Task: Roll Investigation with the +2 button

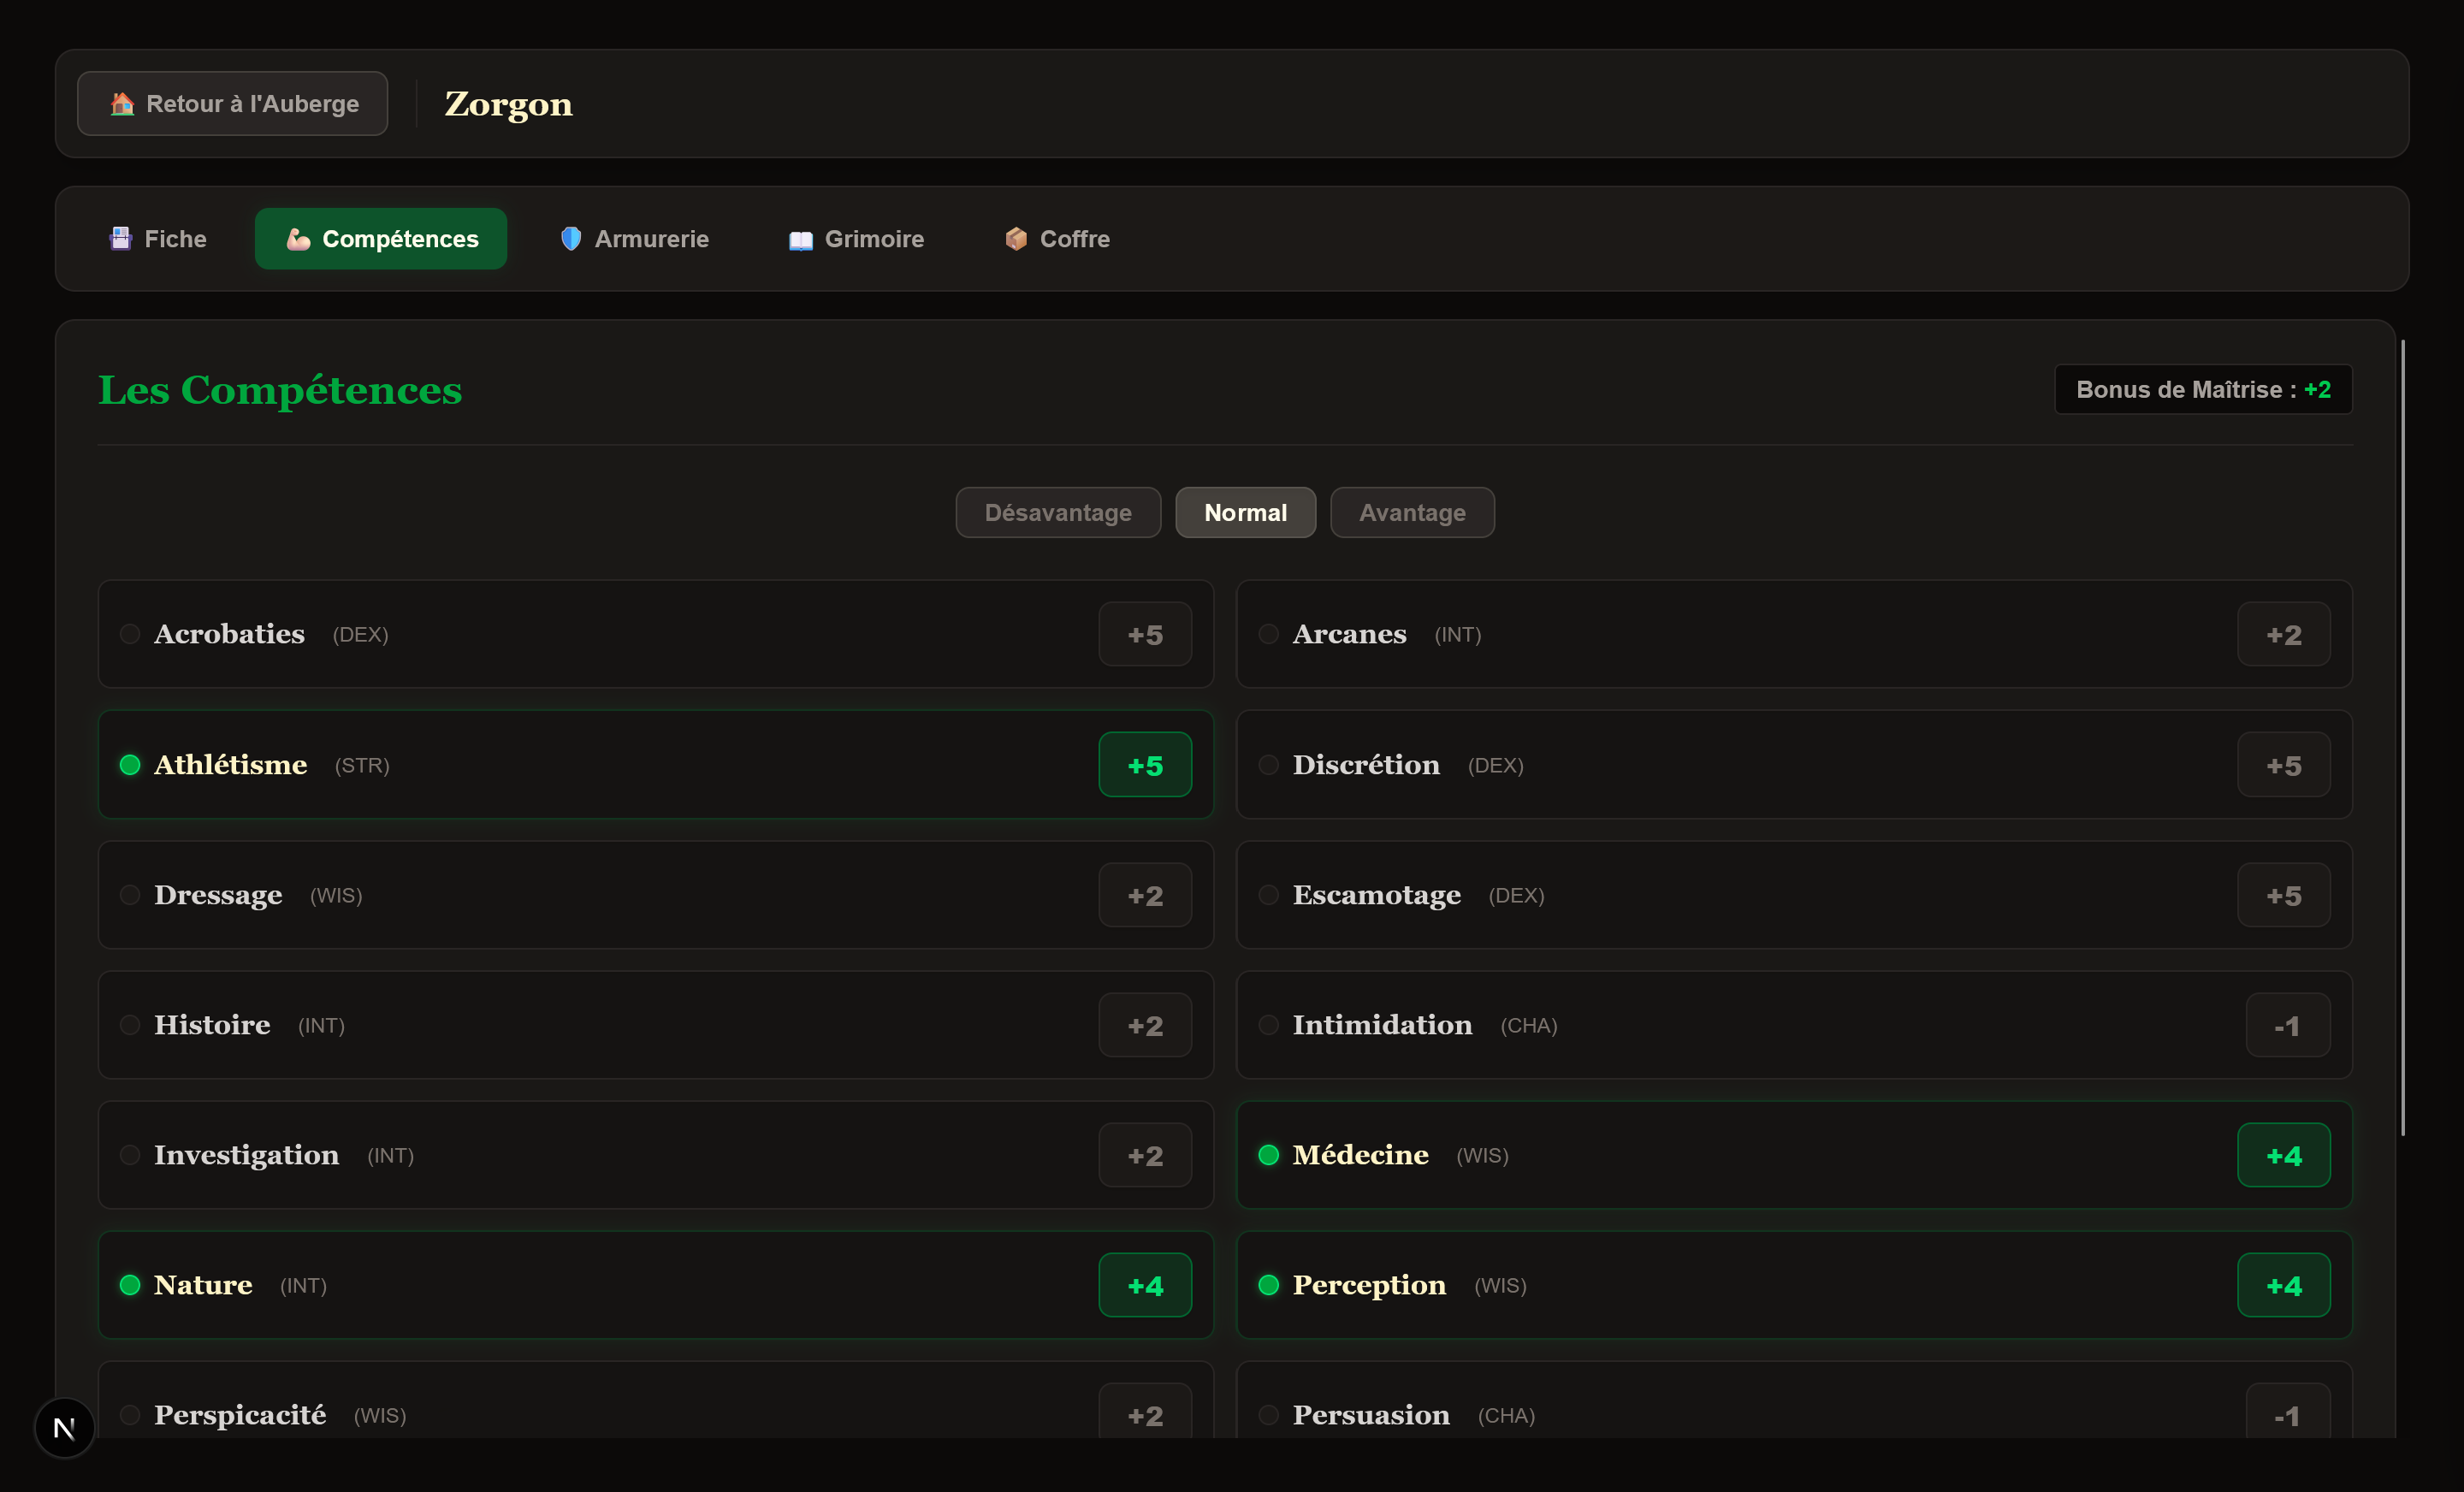Action: [1145, 1155]
